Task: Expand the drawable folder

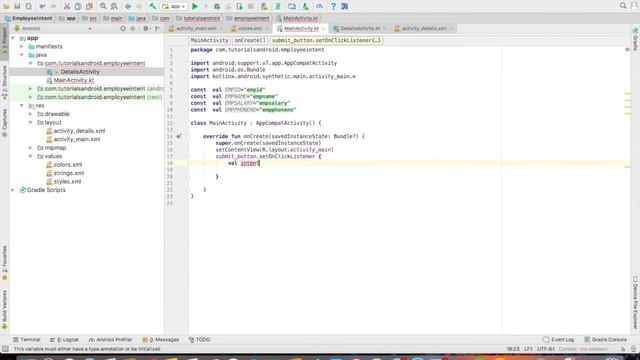Action: pyautogui.click(x=31, y=114)
